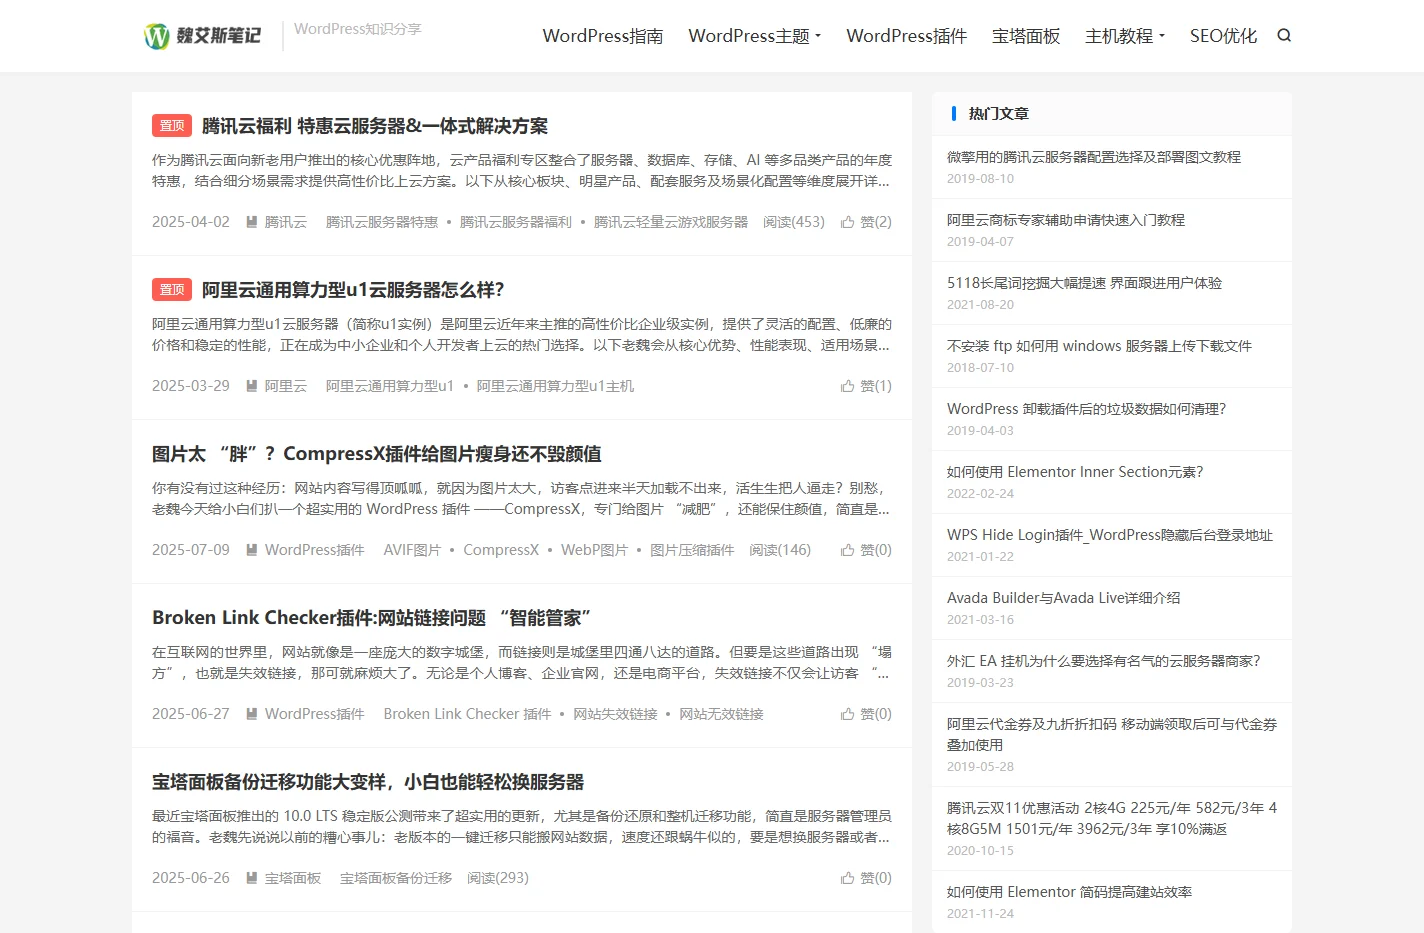Screen dimensions: 1424x933
Task: Click the 宝塔面板备份迁移 tag
Action: [x=396, y=878]
